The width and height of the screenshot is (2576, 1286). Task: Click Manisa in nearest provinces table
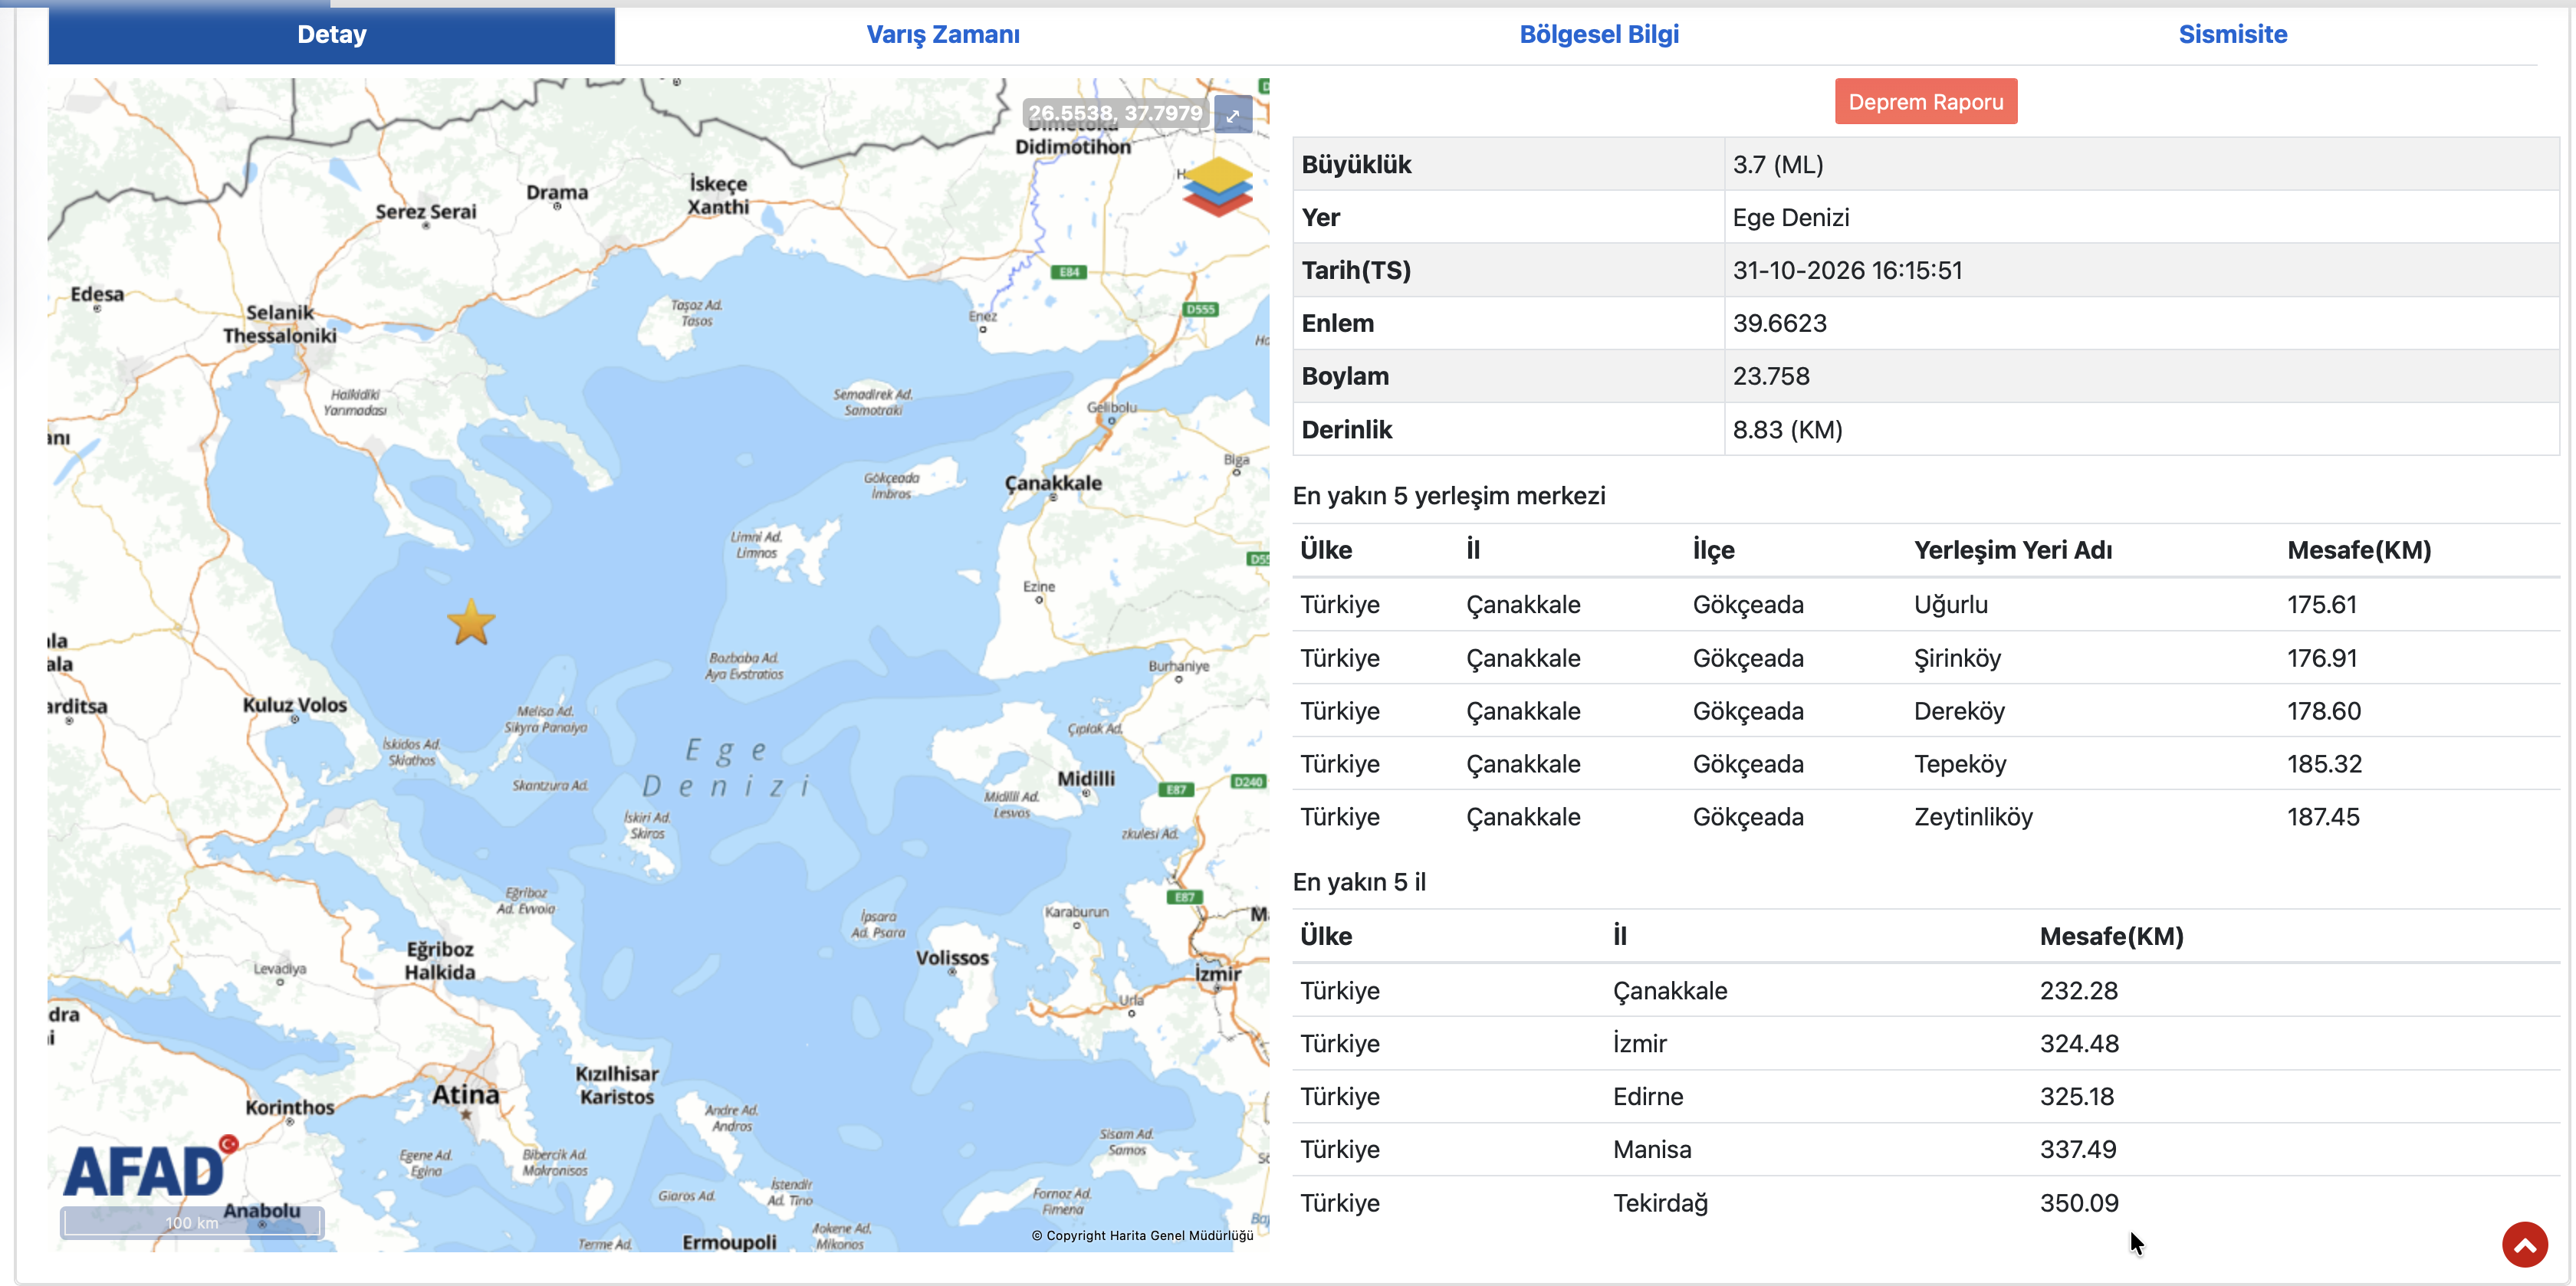pyautogui.click(x=1652, y=1150)
